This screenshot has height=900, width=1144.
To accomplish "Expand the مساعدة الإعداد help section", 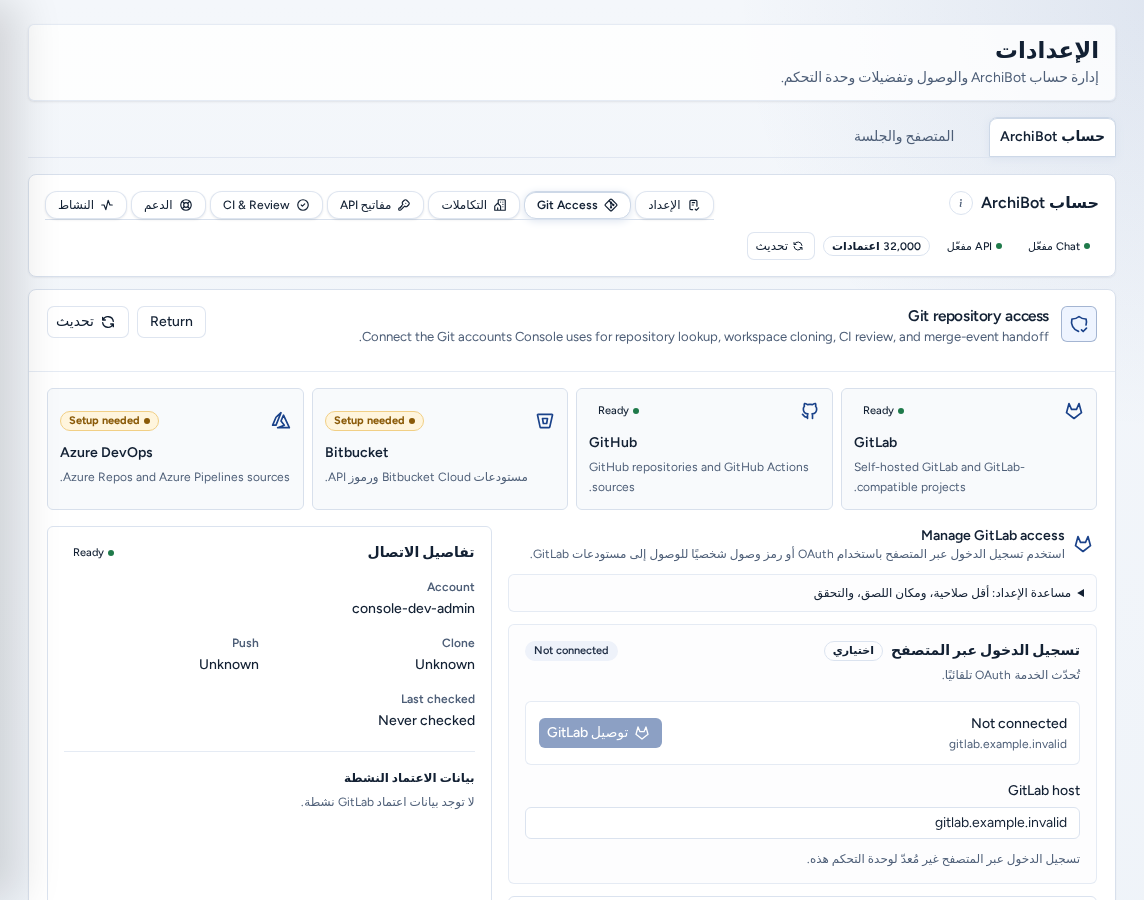I will pos(802,593).
